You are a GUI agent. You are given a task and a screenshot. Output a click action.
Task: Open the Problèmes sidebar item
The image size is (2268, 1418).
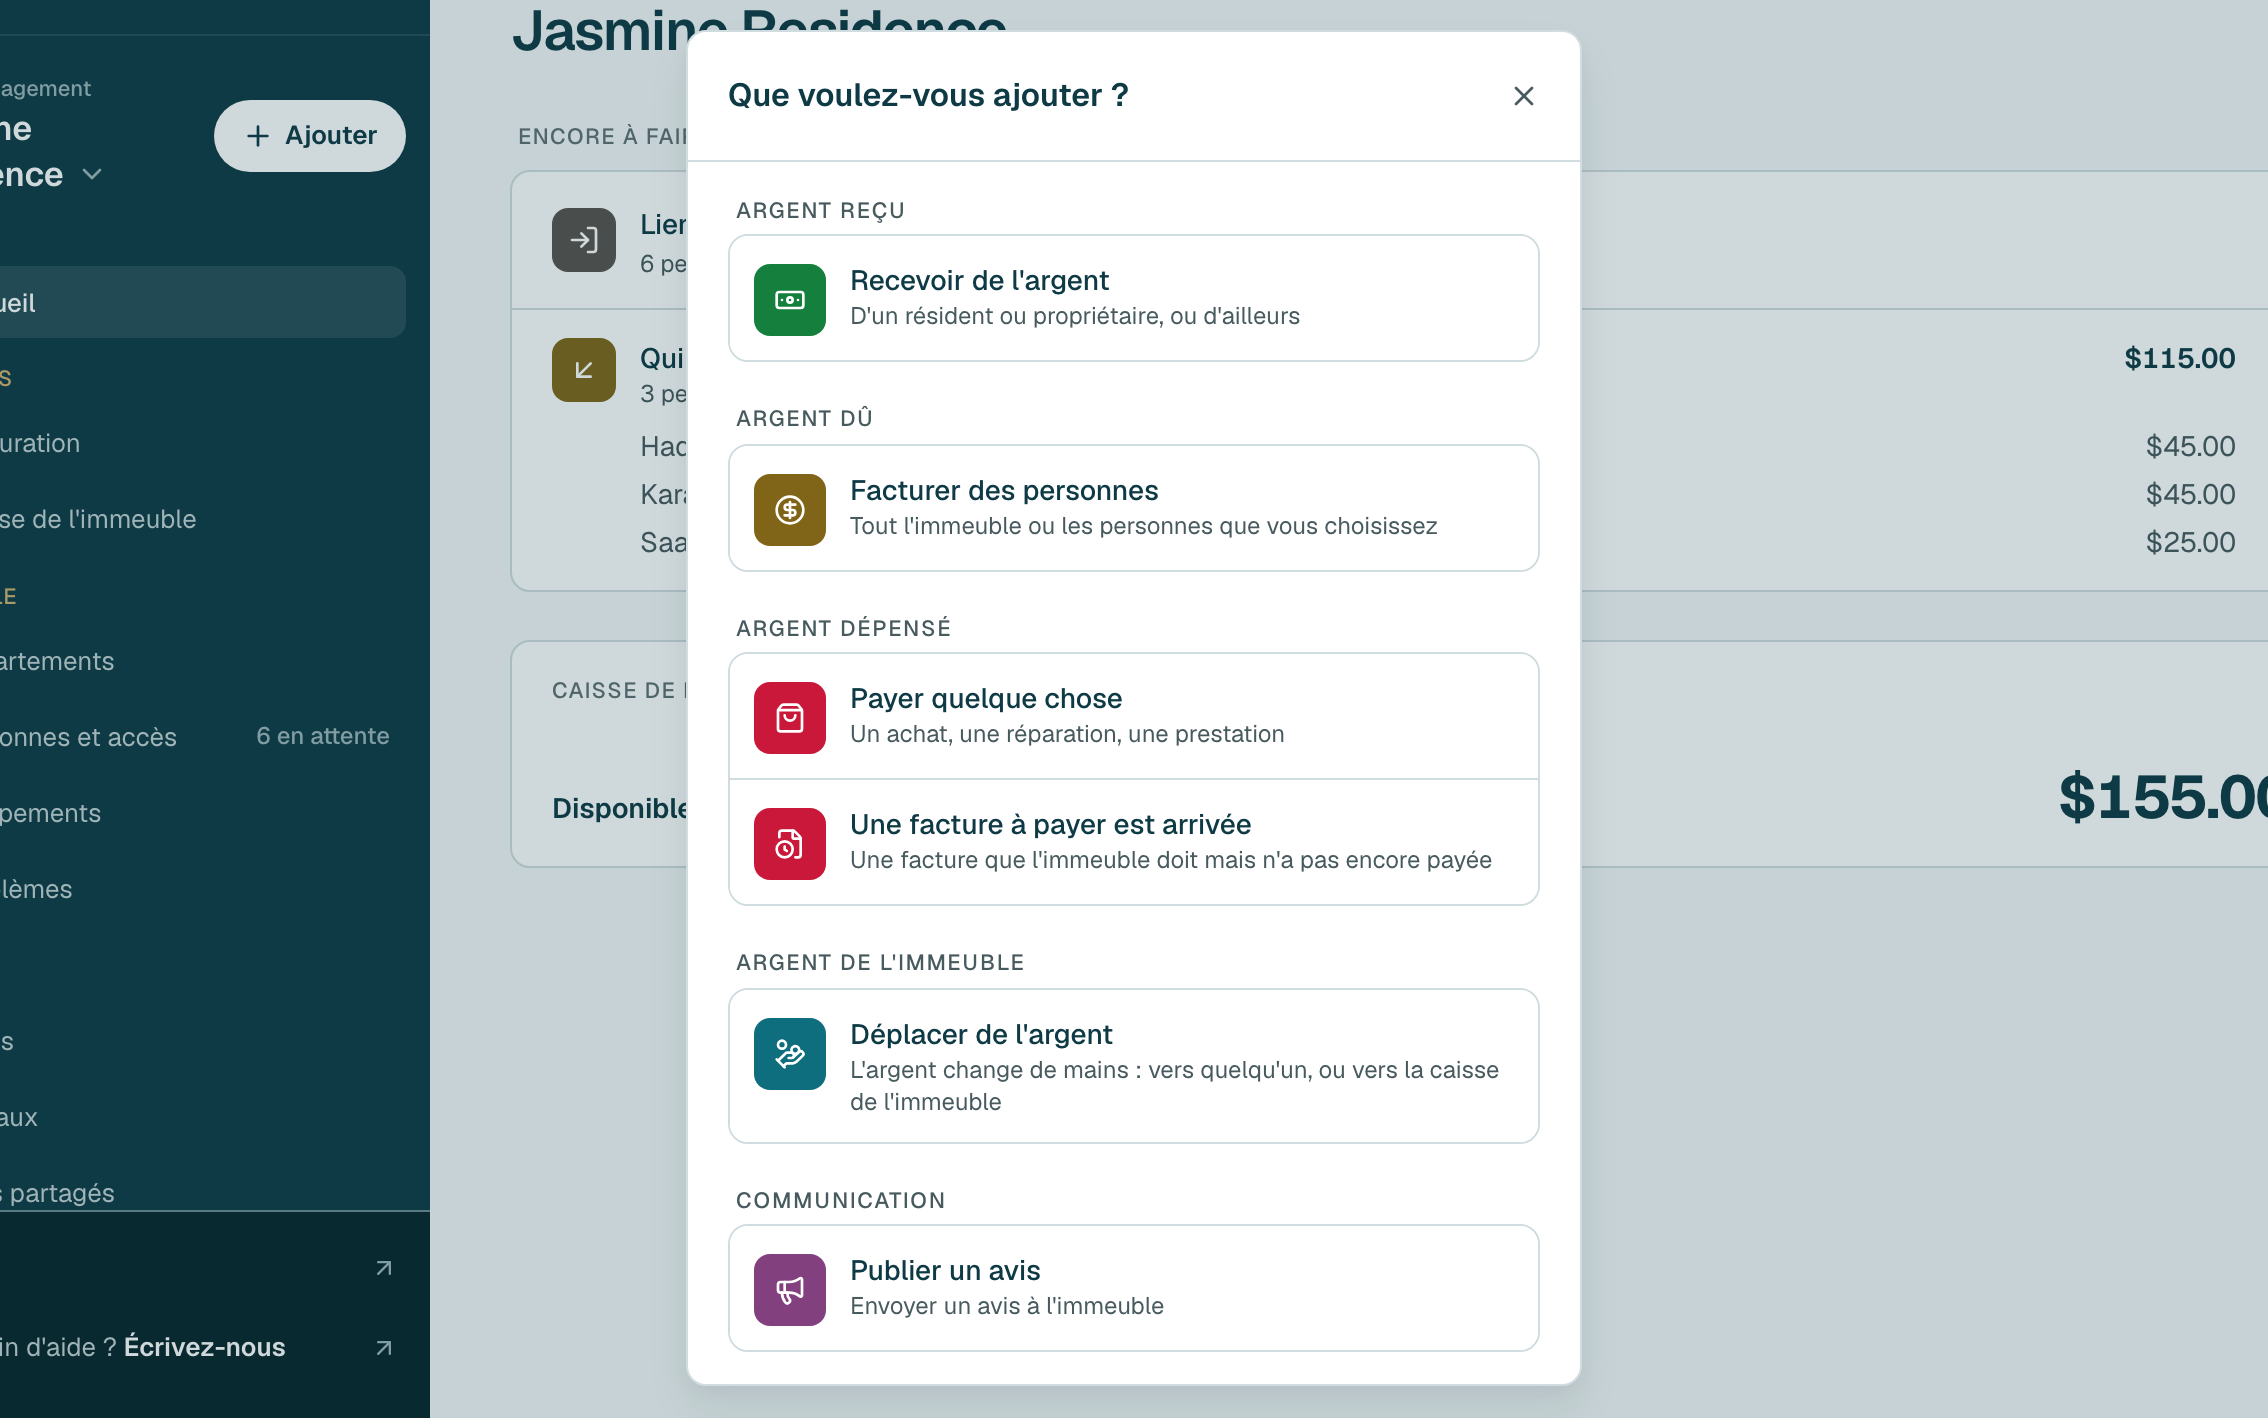[x=203, y=889]
